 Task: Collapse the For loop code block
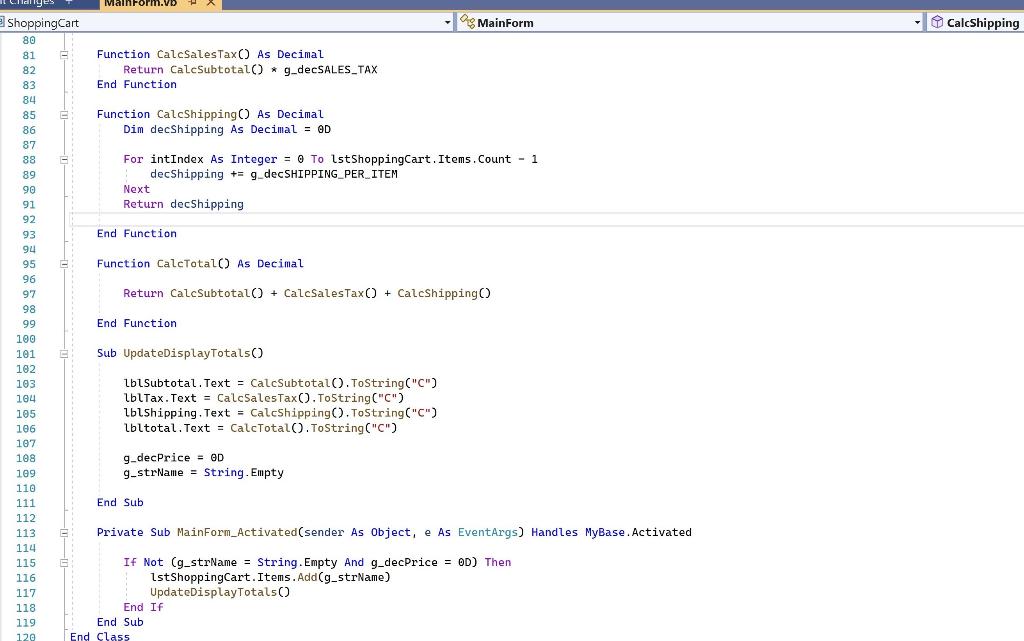point(63,159)
